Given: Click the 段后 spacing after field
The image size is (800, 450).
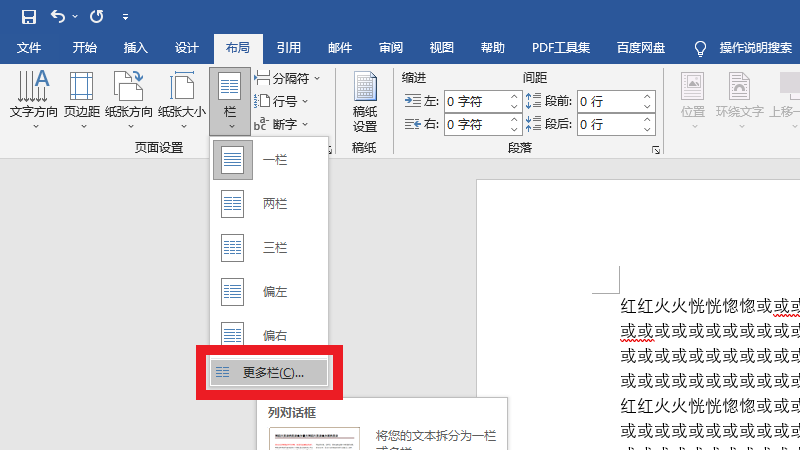Looking at the screenshot, I should [610, 124].
